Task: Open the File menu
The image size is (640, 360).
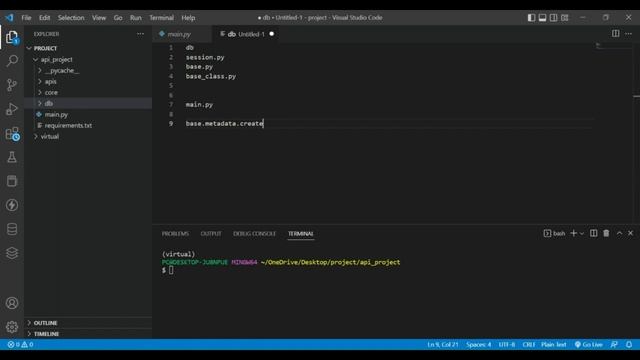Action: click(x=26, y=18)
